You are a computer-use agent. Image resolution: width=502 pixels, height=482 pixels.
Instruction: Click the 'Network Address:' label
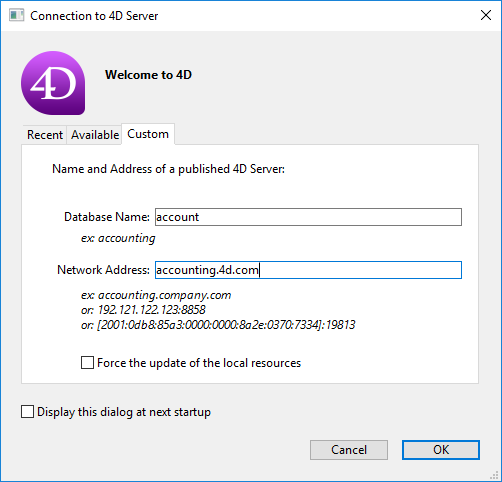pyautogui.click(x=103, y=270)
